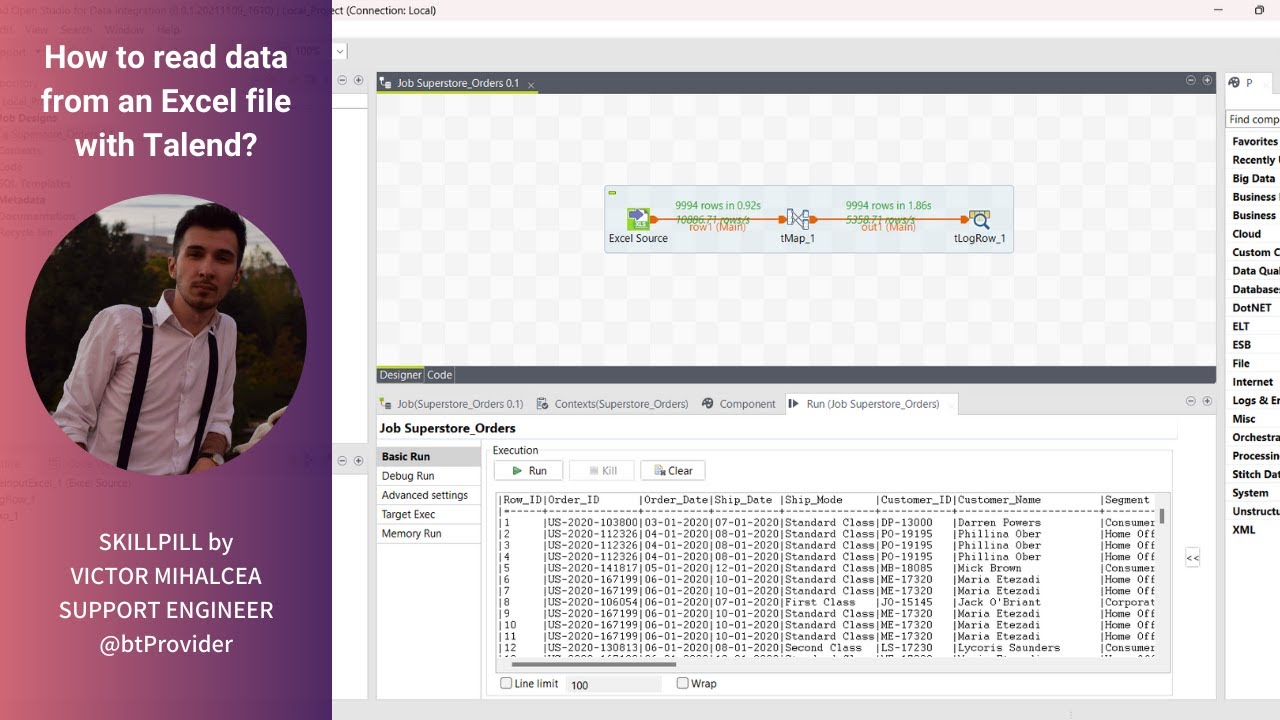The image size is (1280, 720).
Task: Select the out1 (Main) connection label
Action: click(x=888, y=227)
